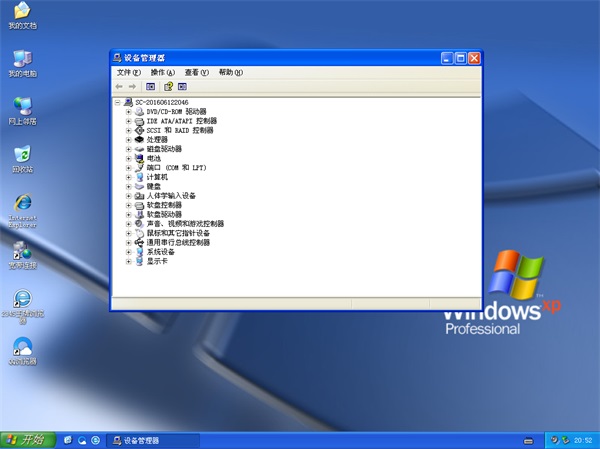This screenshot has width=600, height=449.
Task: Open 我的文档 desktop icon
Action: pos(22,13)
